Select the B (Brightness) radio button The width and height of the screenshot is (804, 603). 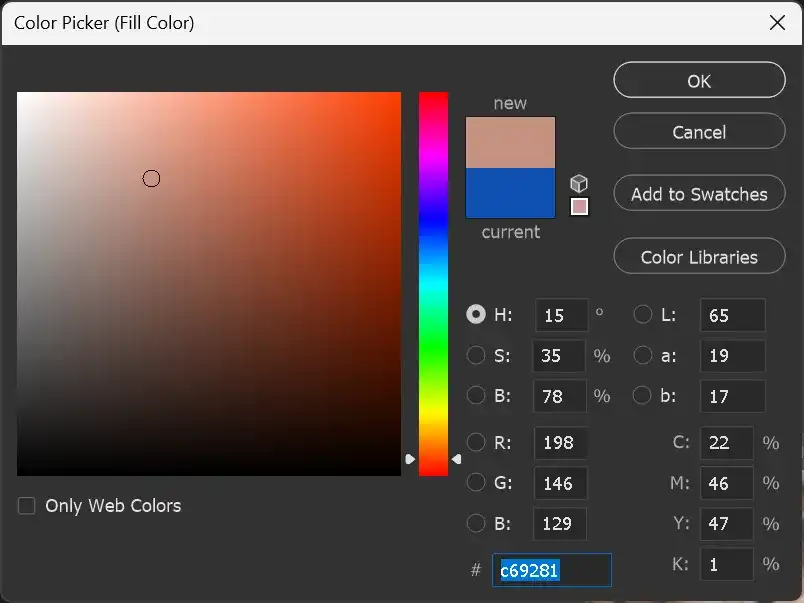pyautogui.click(x=476, y=395)
